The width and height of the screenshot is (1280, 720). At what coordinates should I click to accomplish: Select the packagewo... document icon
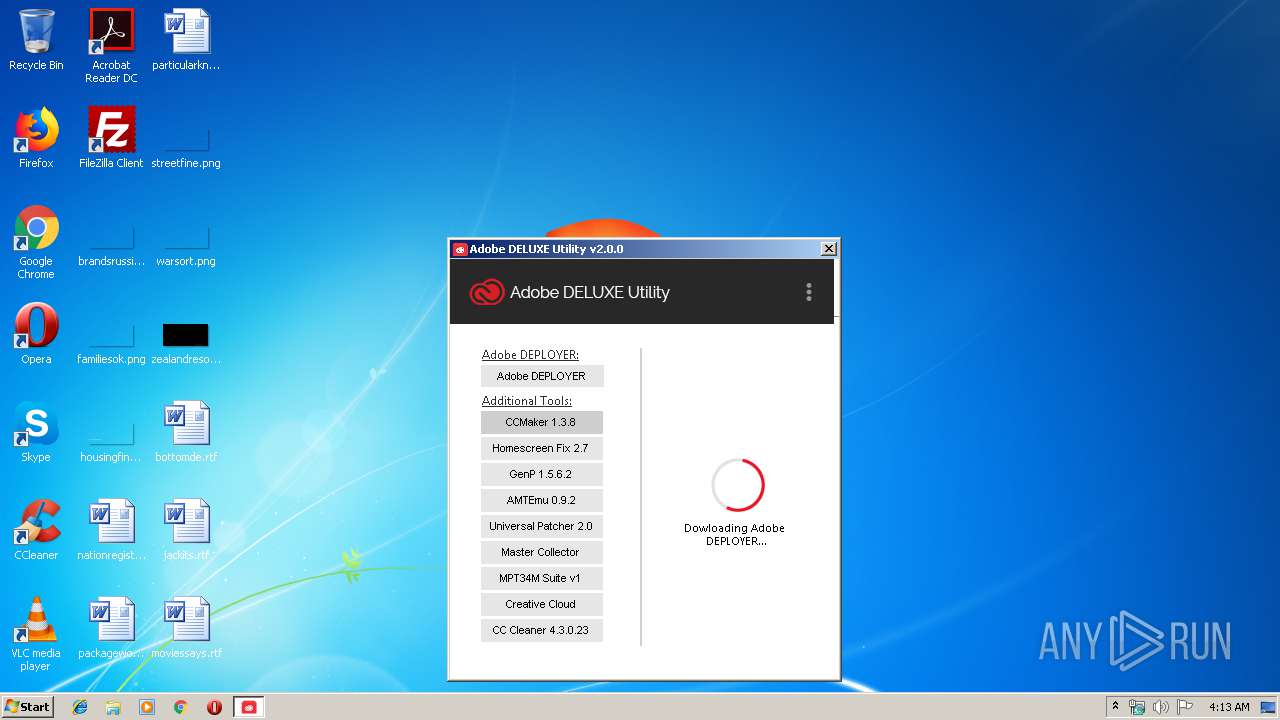111,628
